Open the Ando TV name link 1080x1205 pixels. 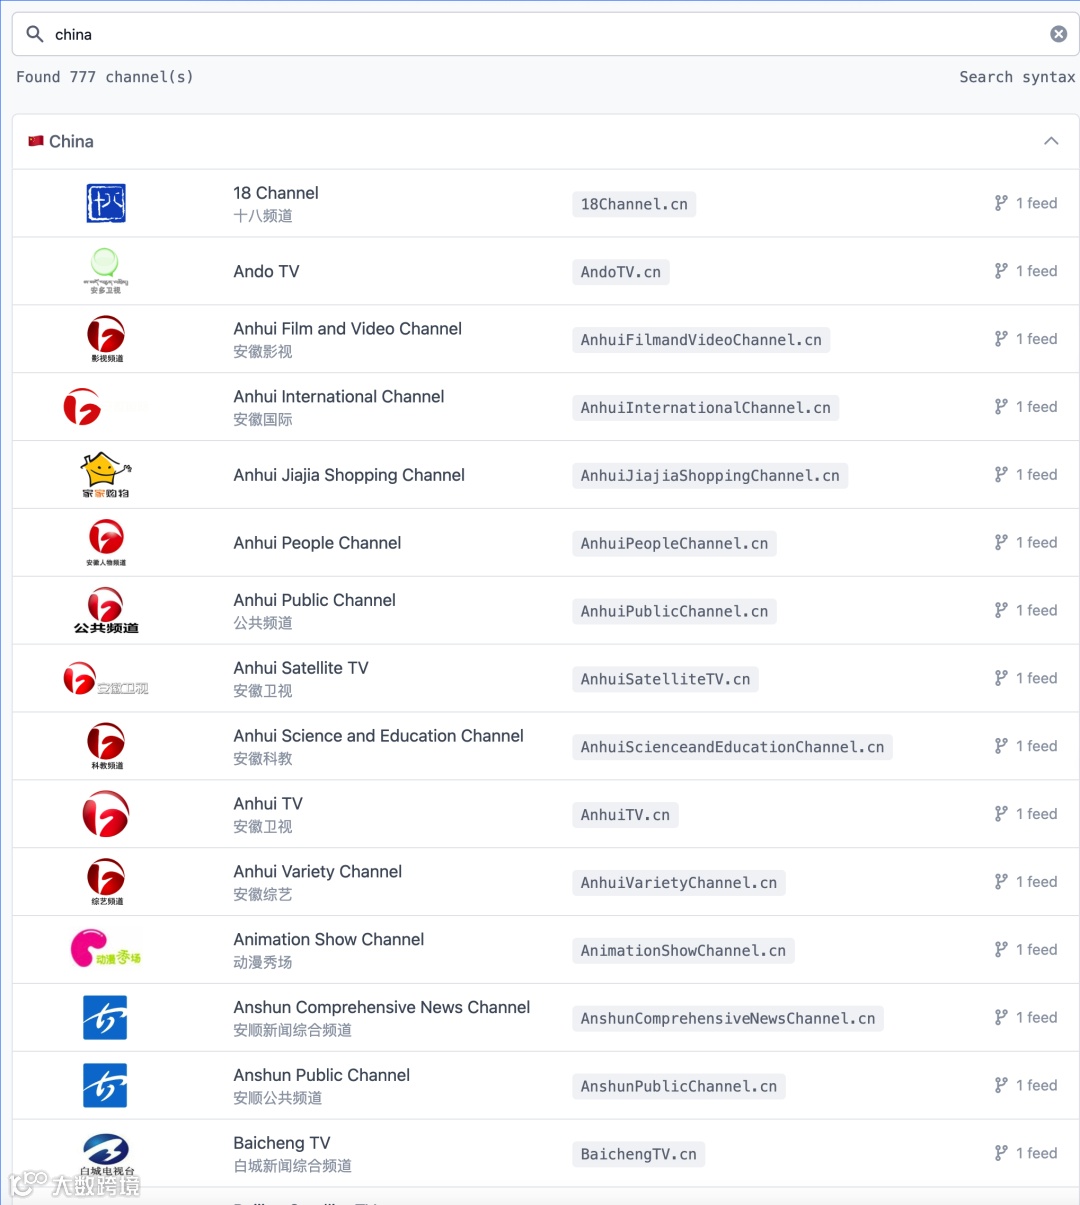(266, 271)
